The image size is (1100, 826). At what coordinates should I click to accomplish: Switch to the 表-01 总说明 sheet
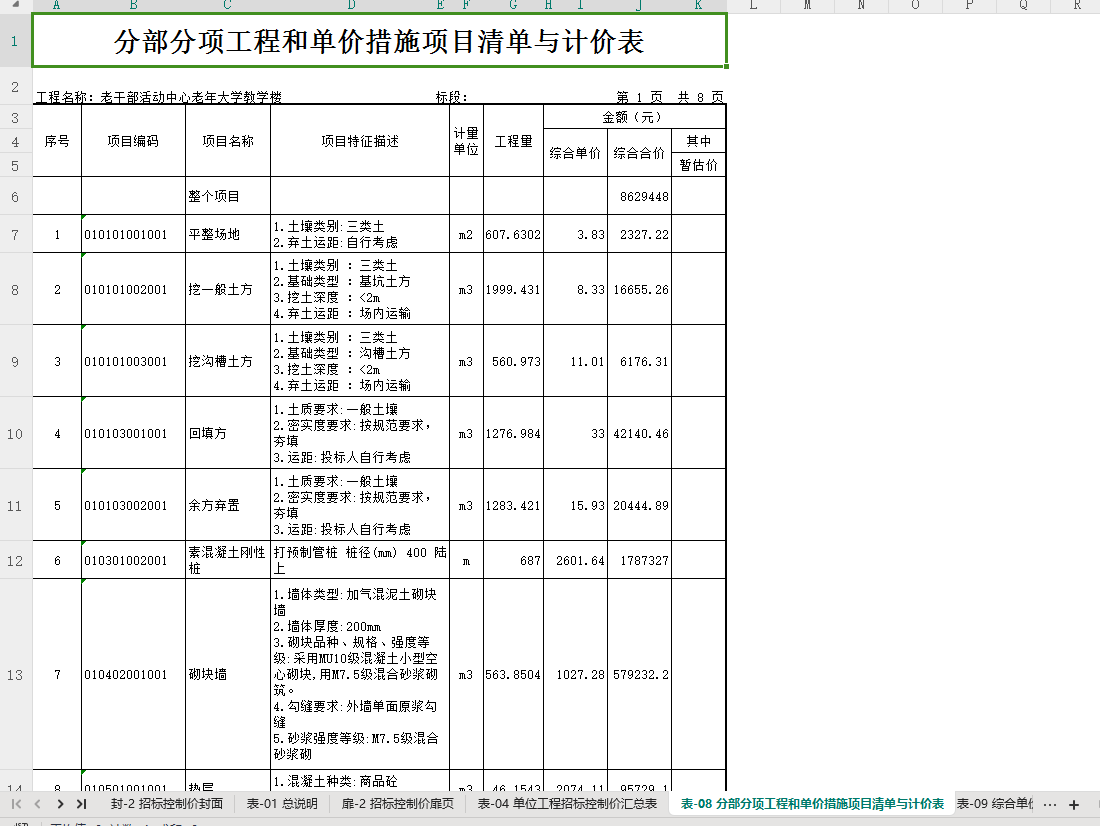point(282,804)
